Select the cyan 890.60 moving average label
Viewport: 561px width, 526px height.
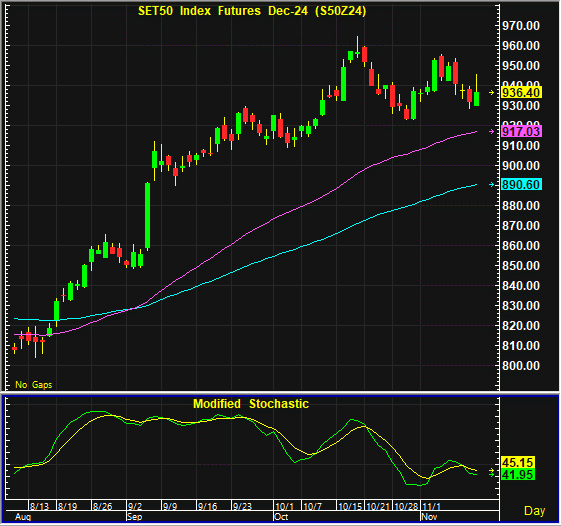(521, 185)
